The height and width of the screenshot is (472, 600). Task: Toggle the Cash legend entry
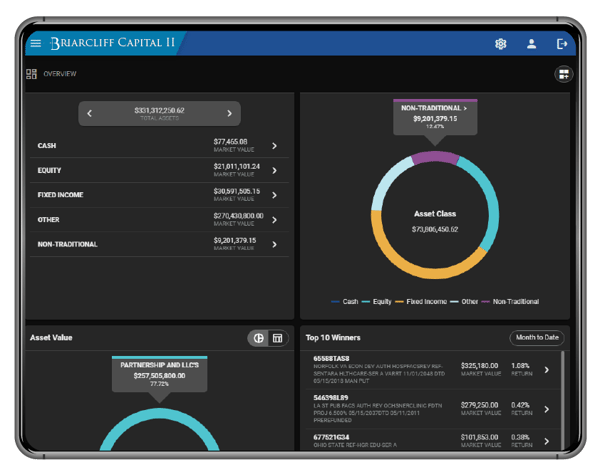[345, 302]
